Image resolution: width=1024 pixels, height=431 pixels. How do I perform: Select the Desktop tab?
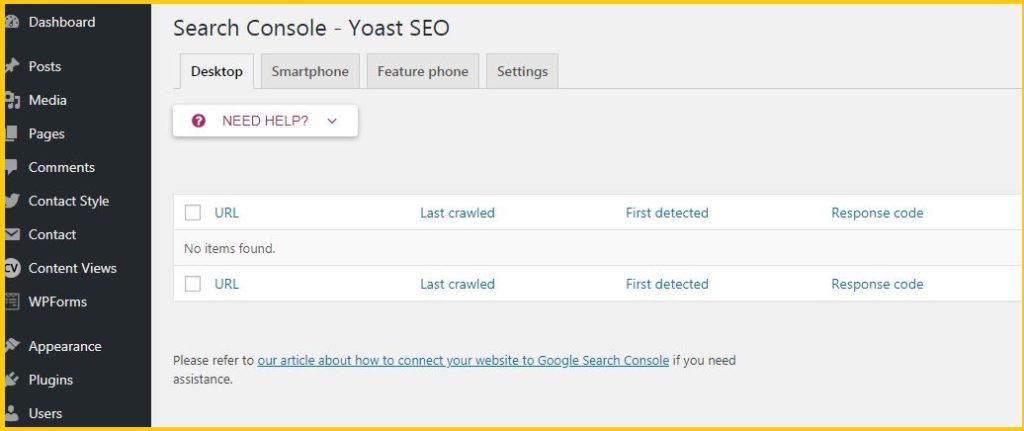217,71
